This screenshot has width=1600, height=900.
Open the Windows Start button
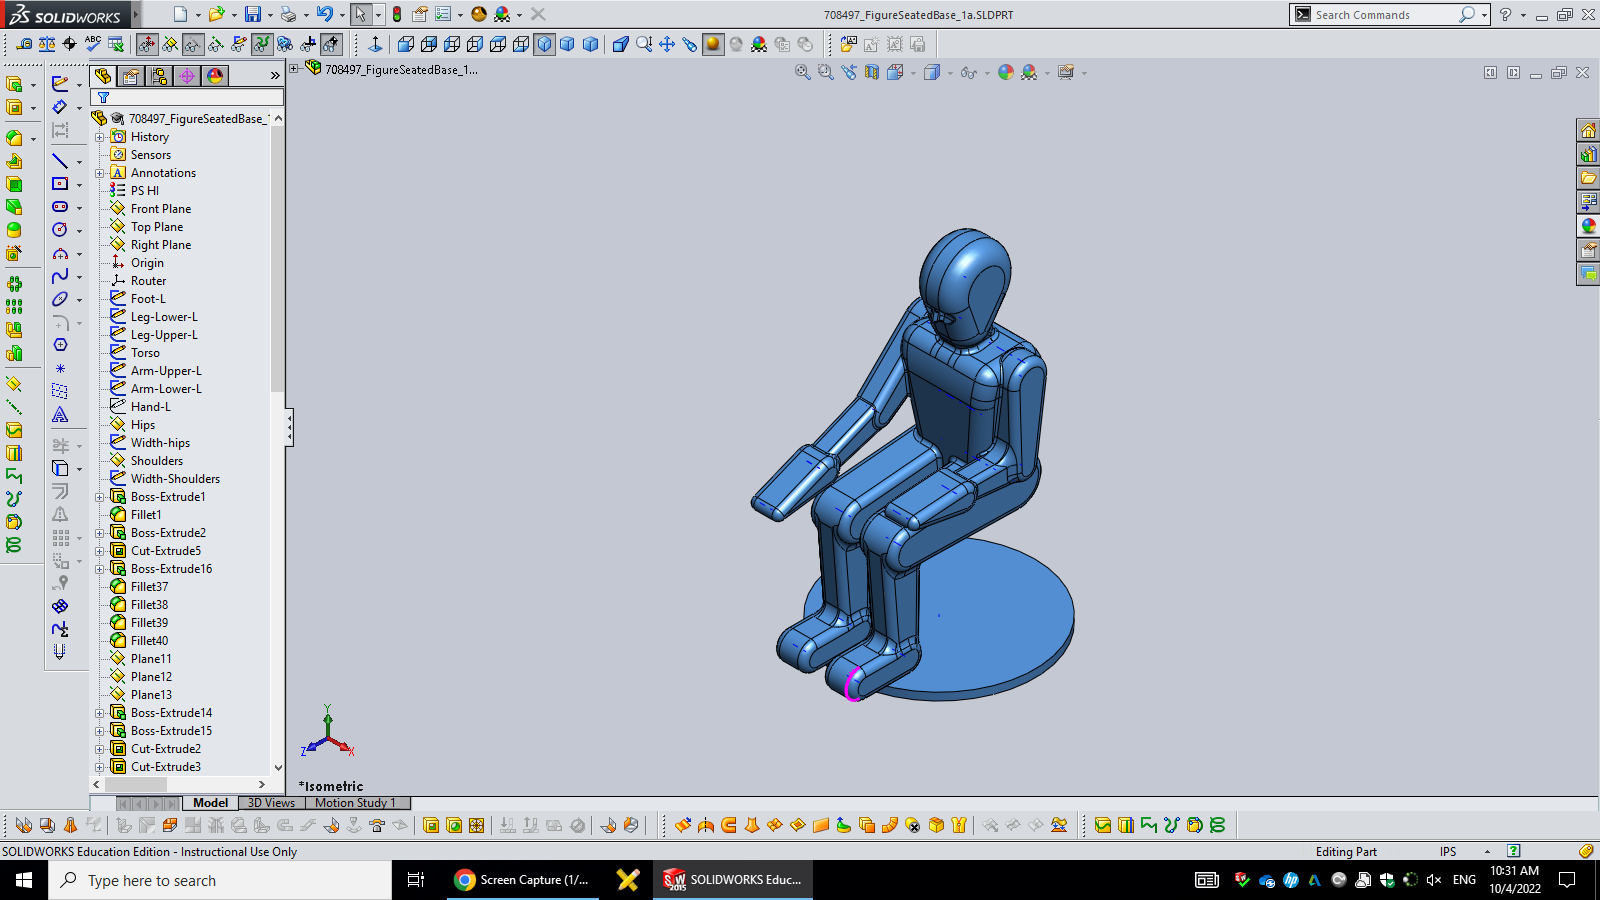(x=24, y=880)
